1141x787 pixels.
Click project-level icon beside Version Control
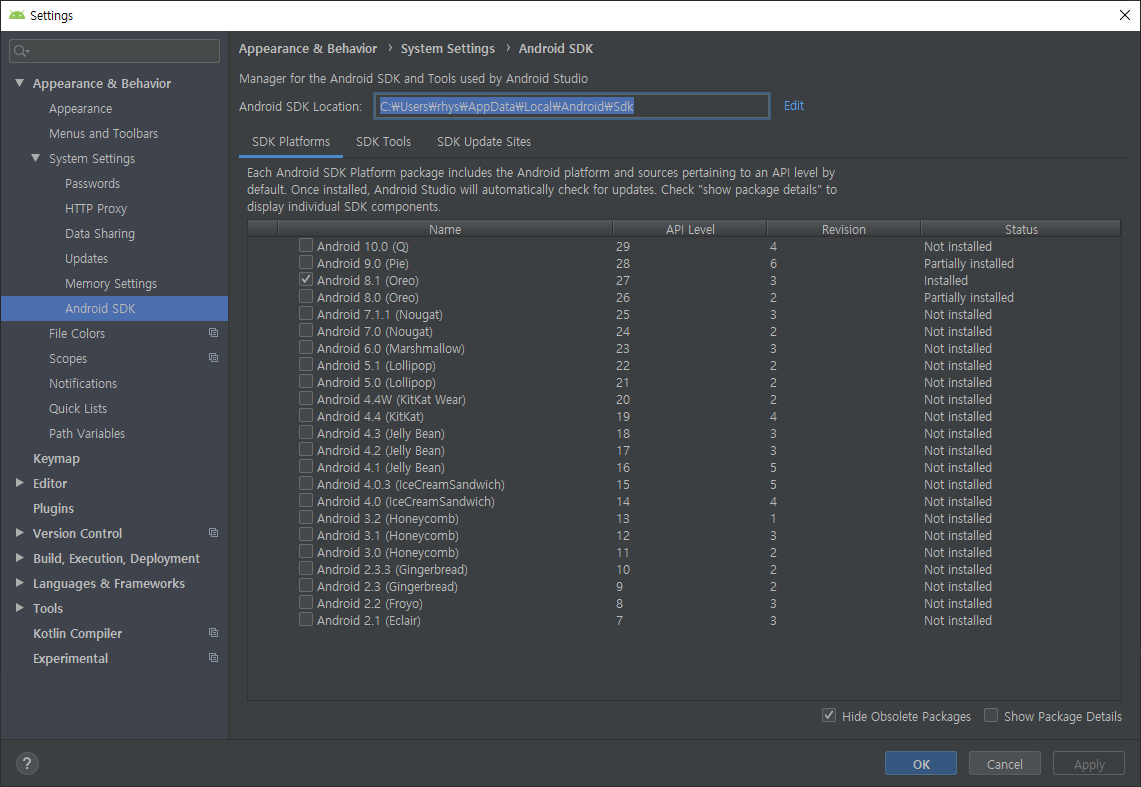[x=213, y=533]
